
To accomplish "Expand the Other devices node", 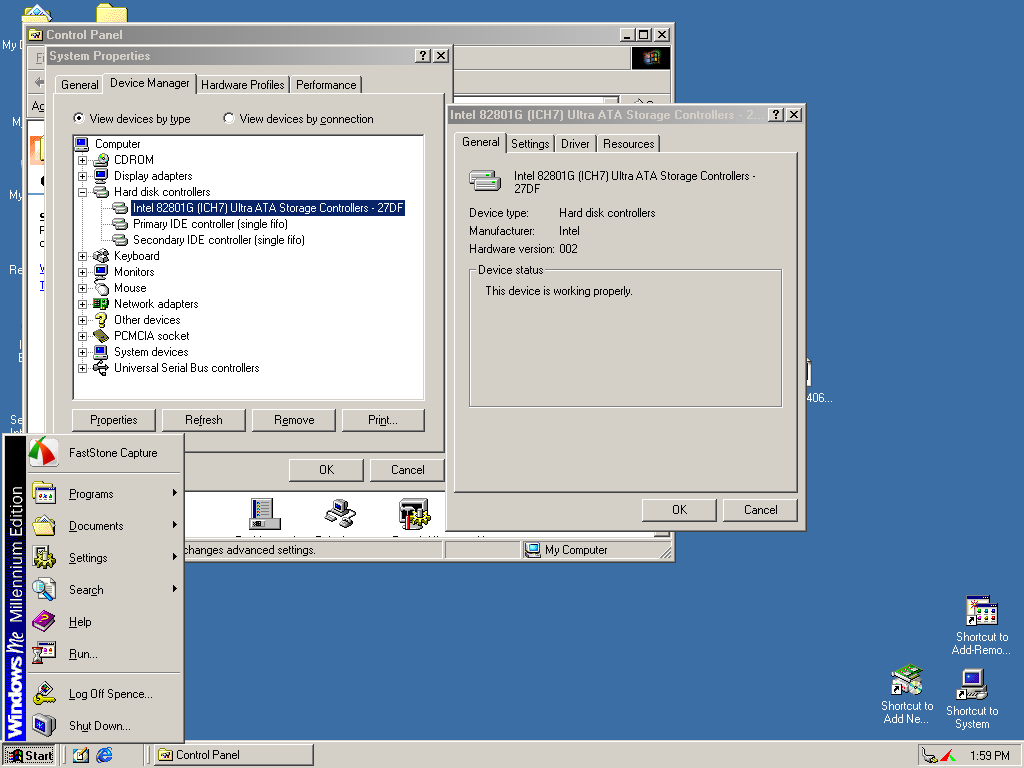I will click(x=82, y=320).
